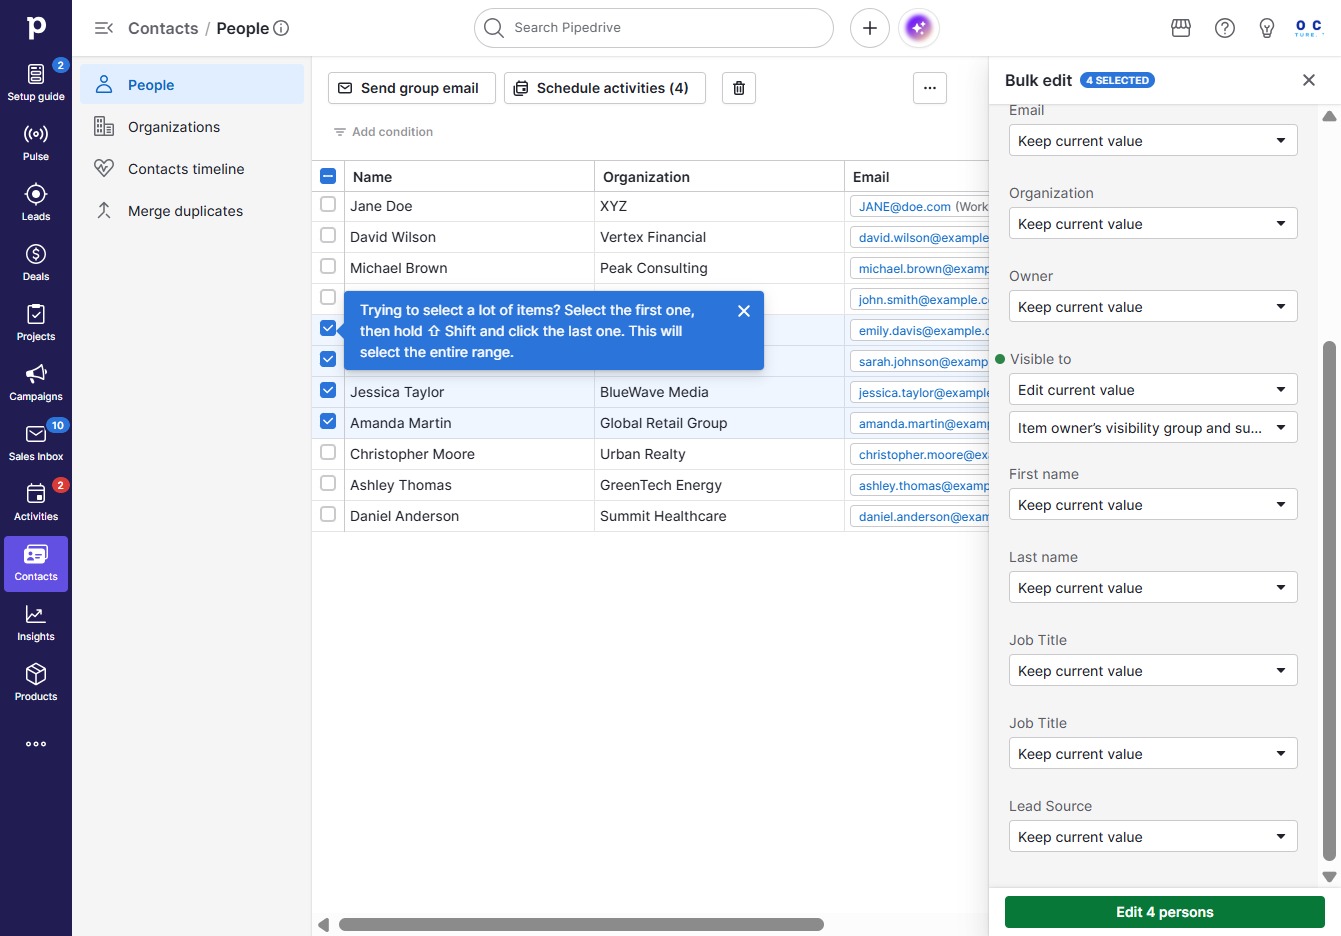Delete selected persons with trash icon
This screenshot has width=1341, height=936.
click(x=739, y=88)
